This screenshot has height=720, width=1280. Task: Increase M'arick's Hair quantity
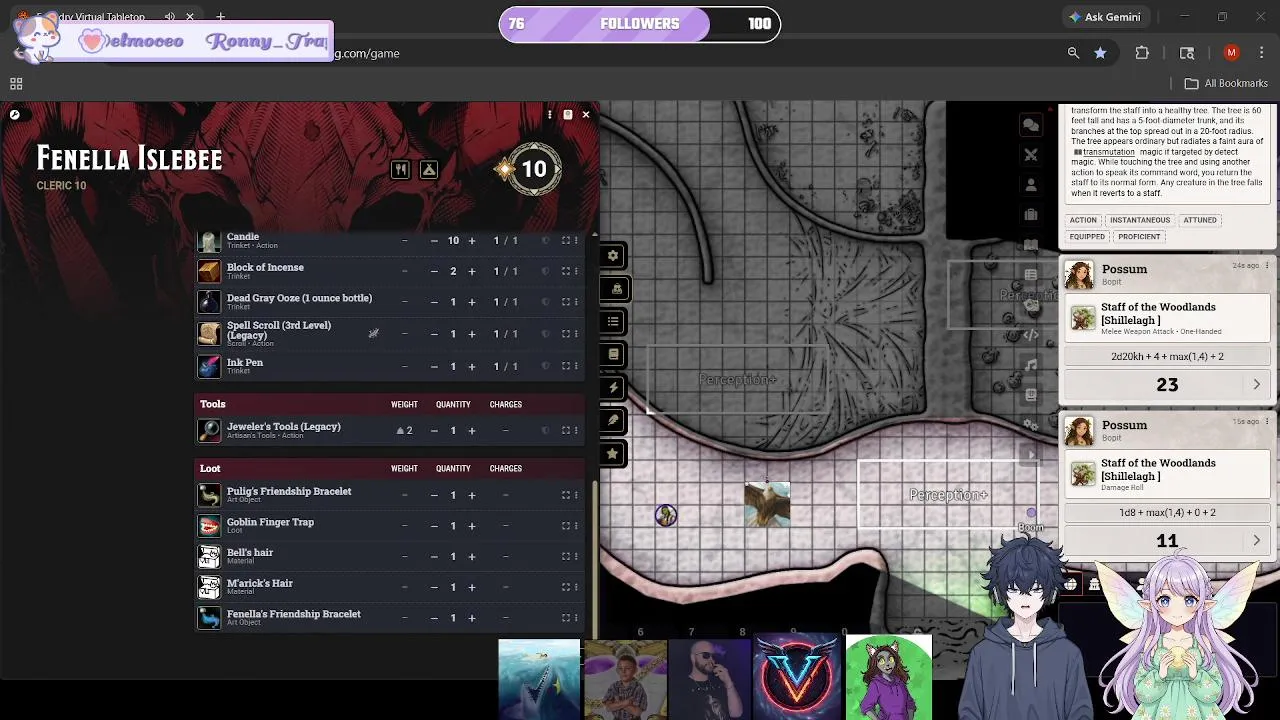[x=472, y=587]
